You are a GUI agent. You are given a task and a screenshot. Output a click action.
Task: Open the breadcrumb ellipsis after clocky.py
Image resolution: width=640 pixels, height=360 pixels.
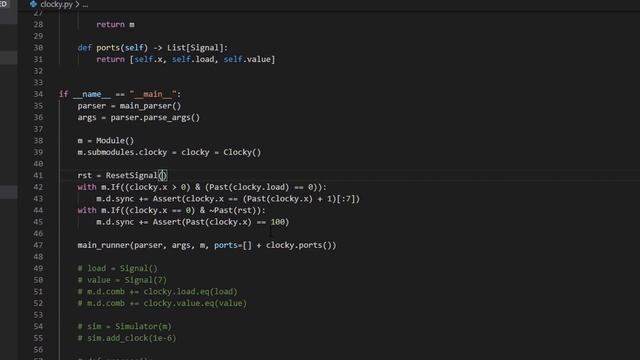click(x=85, y=4)
